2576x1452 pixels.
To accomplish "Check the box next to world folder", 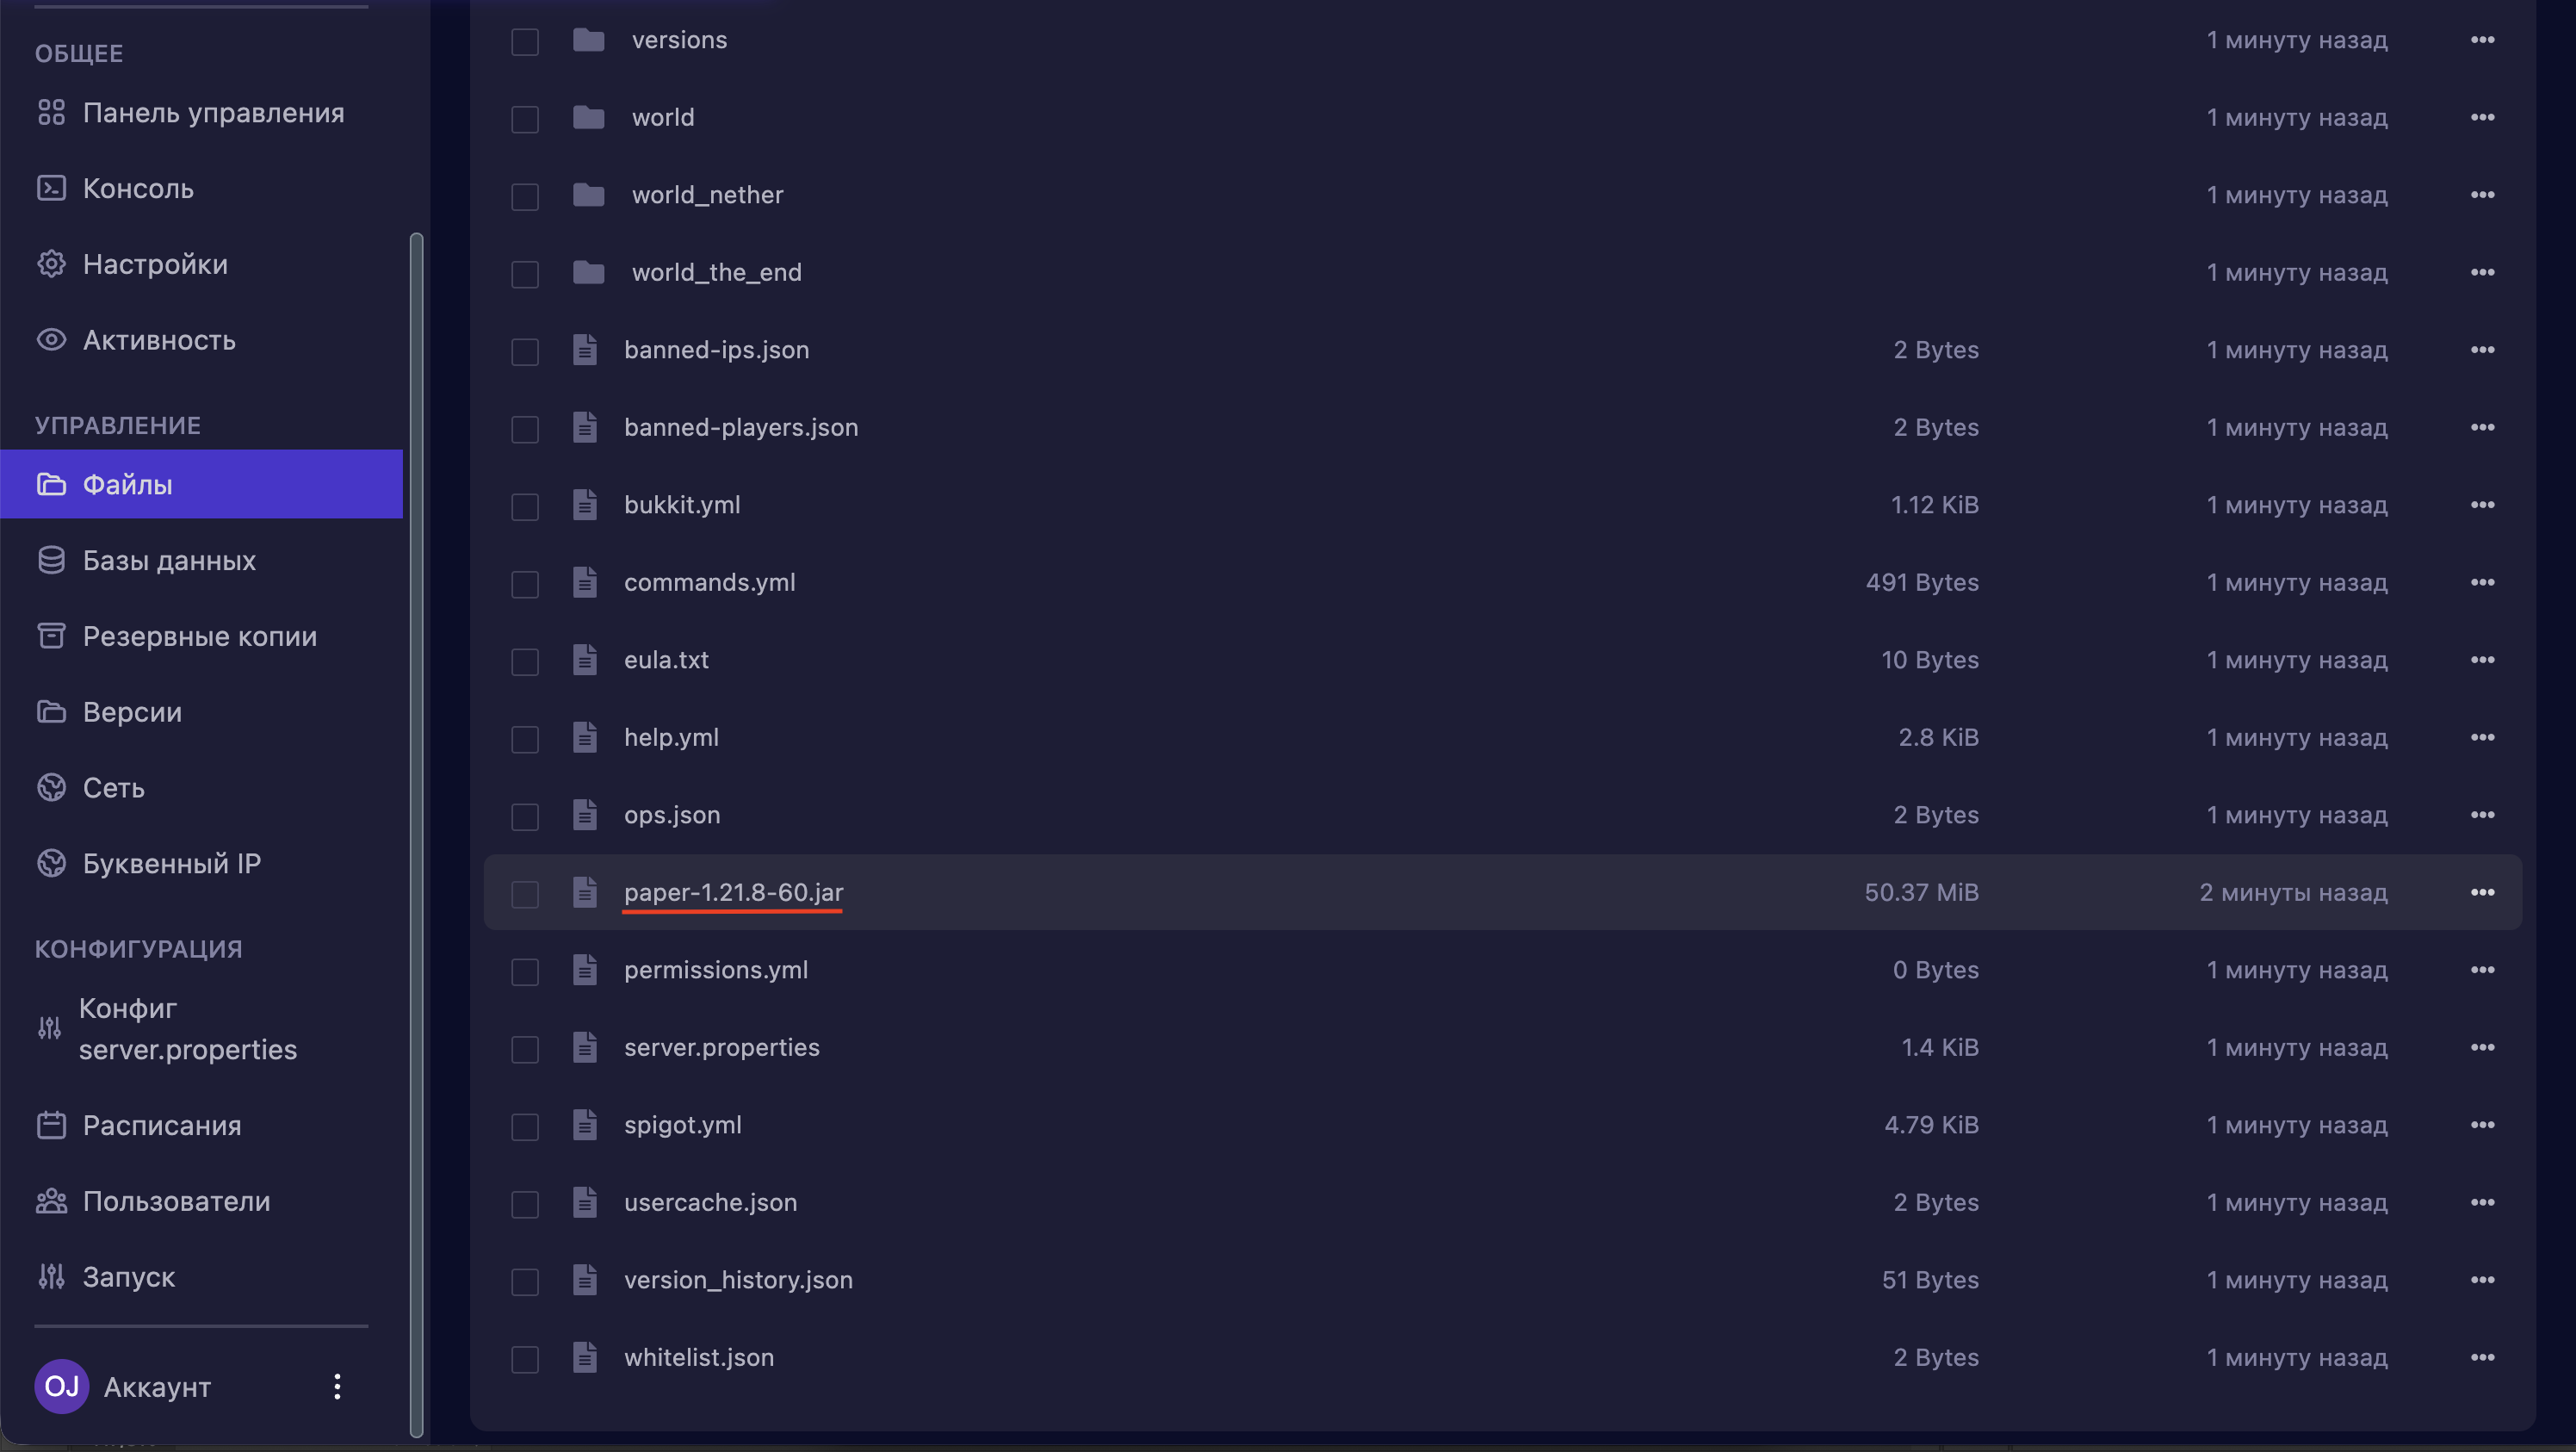I will pos(525,118).
